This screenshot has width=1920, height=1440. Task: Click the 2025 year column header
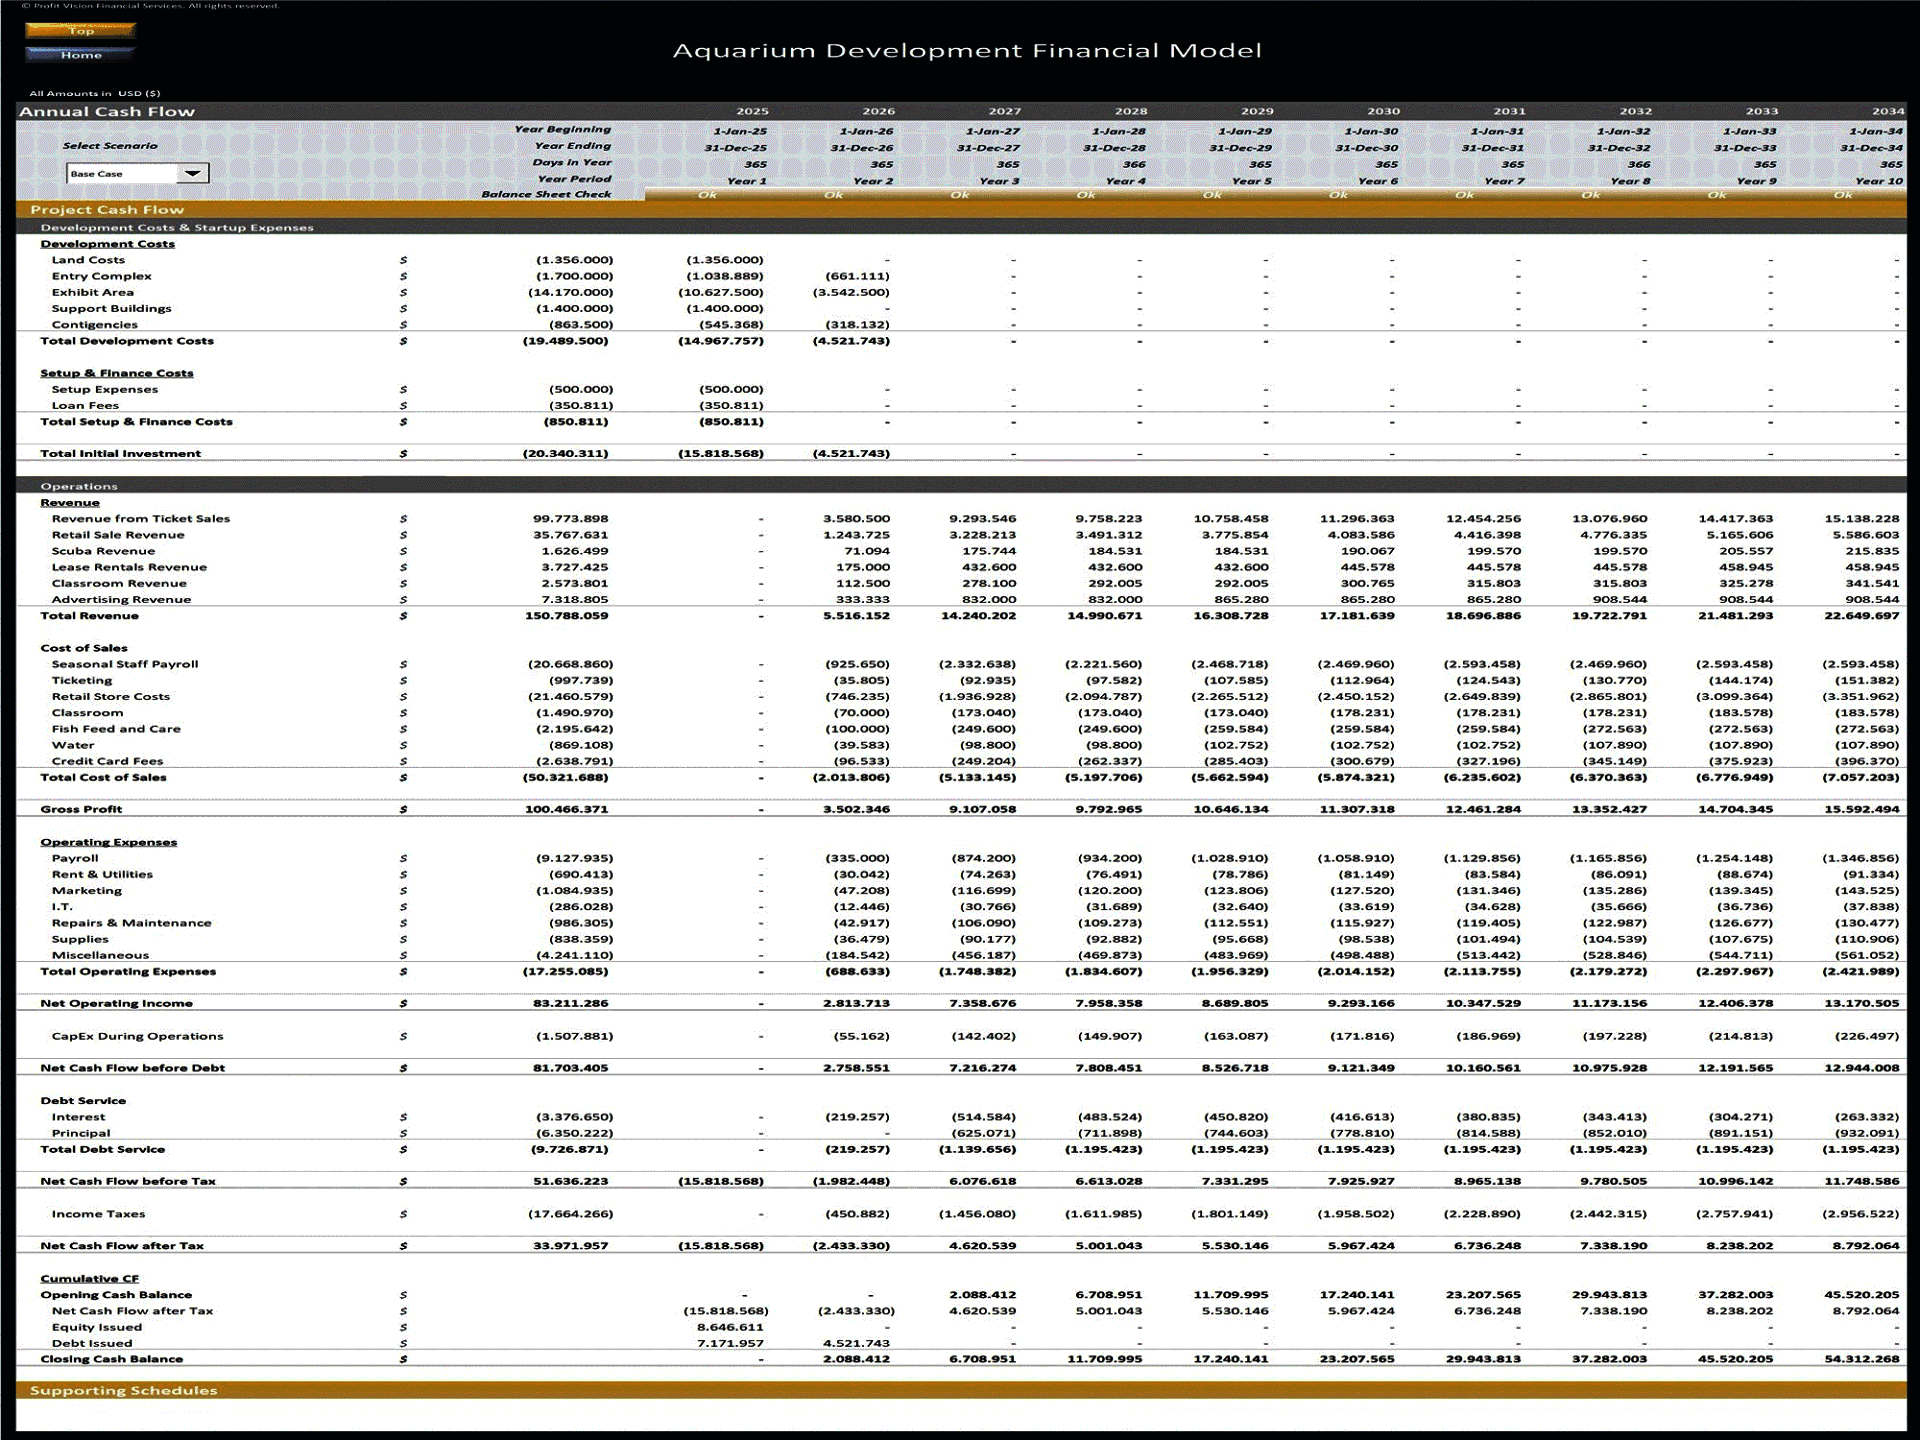point(752,111)
